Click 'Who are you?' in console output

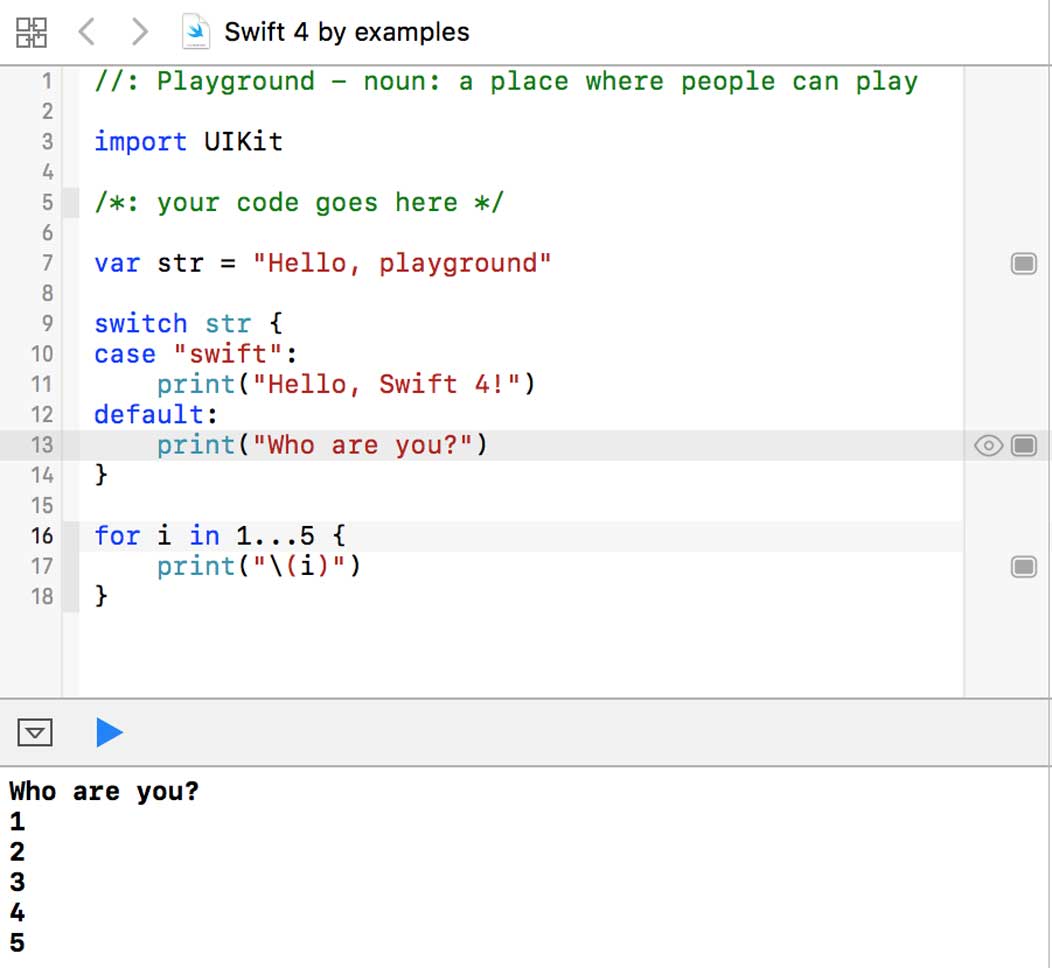click(104, 792)
